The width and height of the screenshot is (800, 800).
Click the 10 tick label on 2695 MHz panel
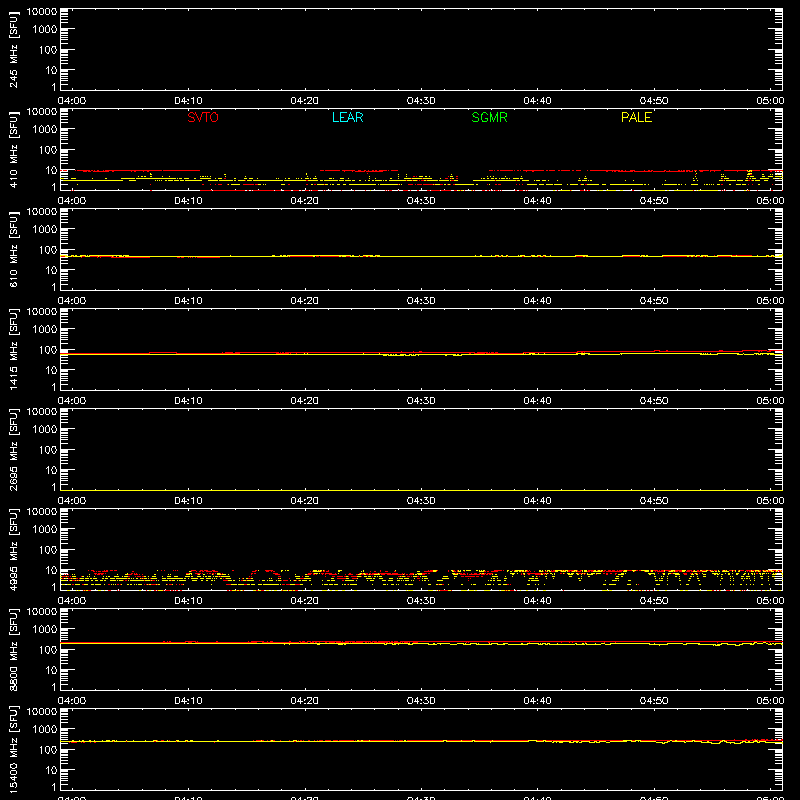point(51,470)
